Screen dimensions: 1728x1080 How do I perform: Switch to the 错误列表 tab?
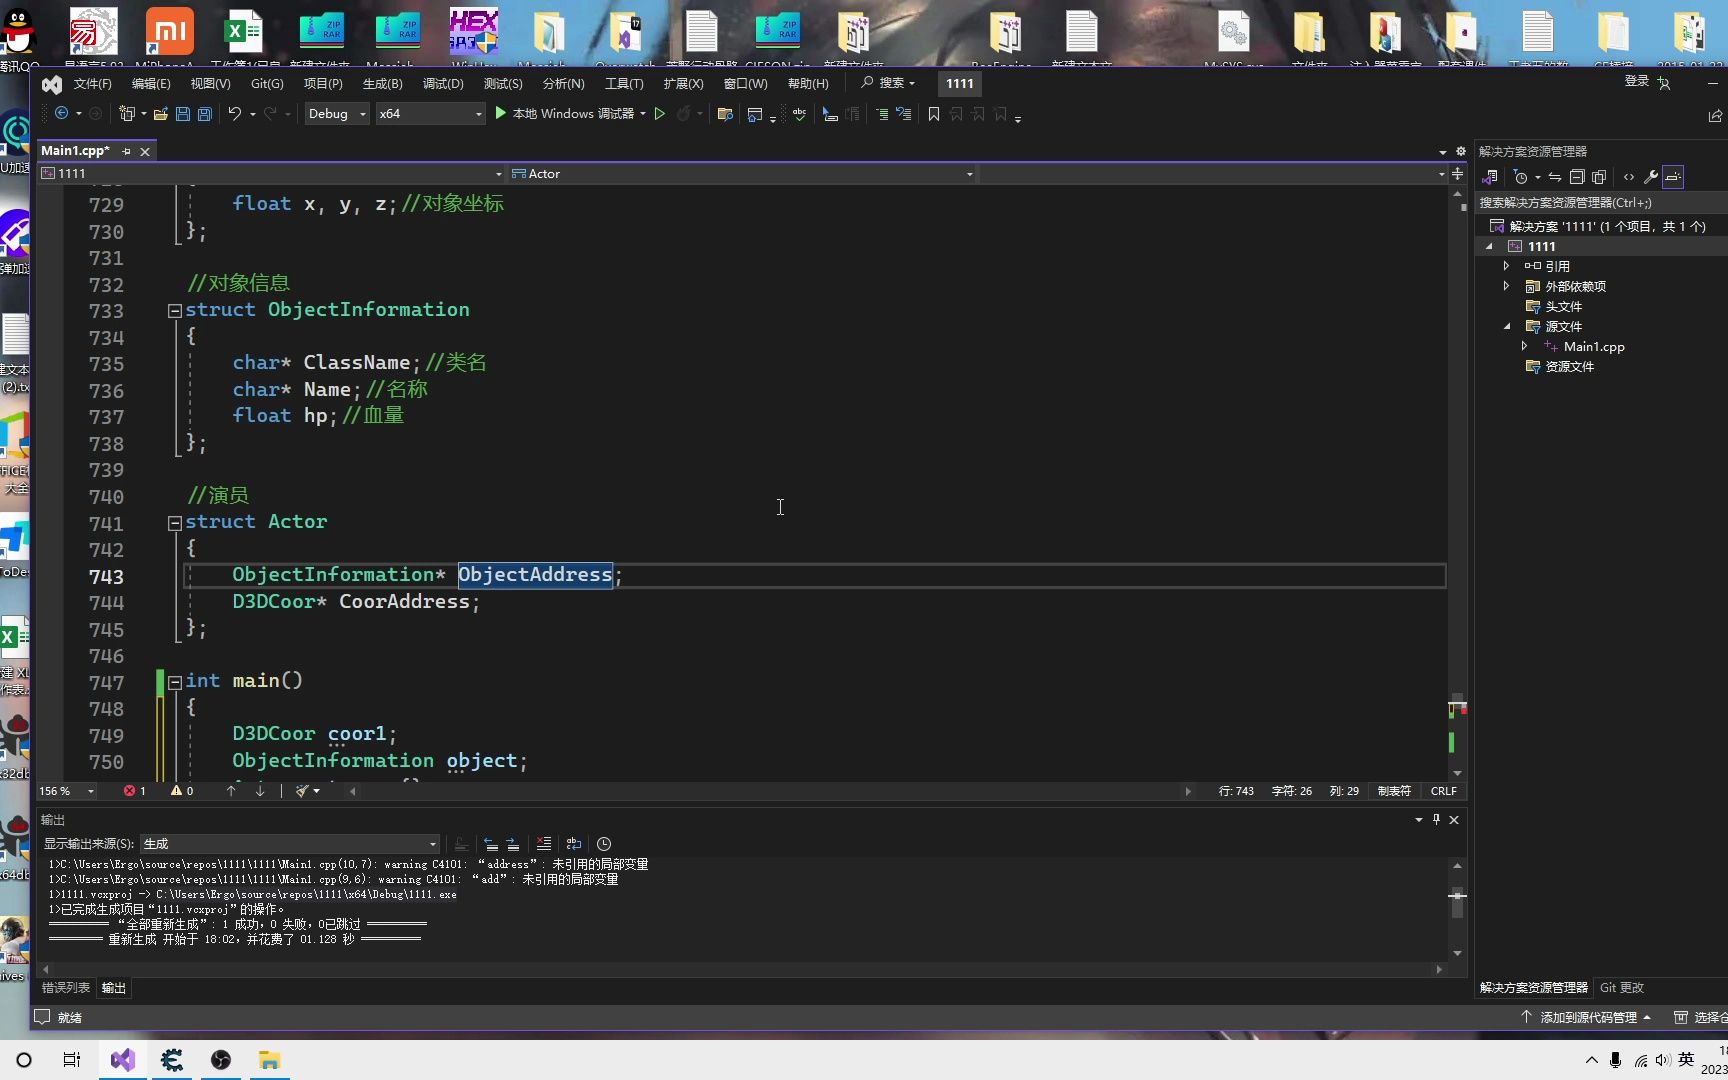tap(66, 988)
